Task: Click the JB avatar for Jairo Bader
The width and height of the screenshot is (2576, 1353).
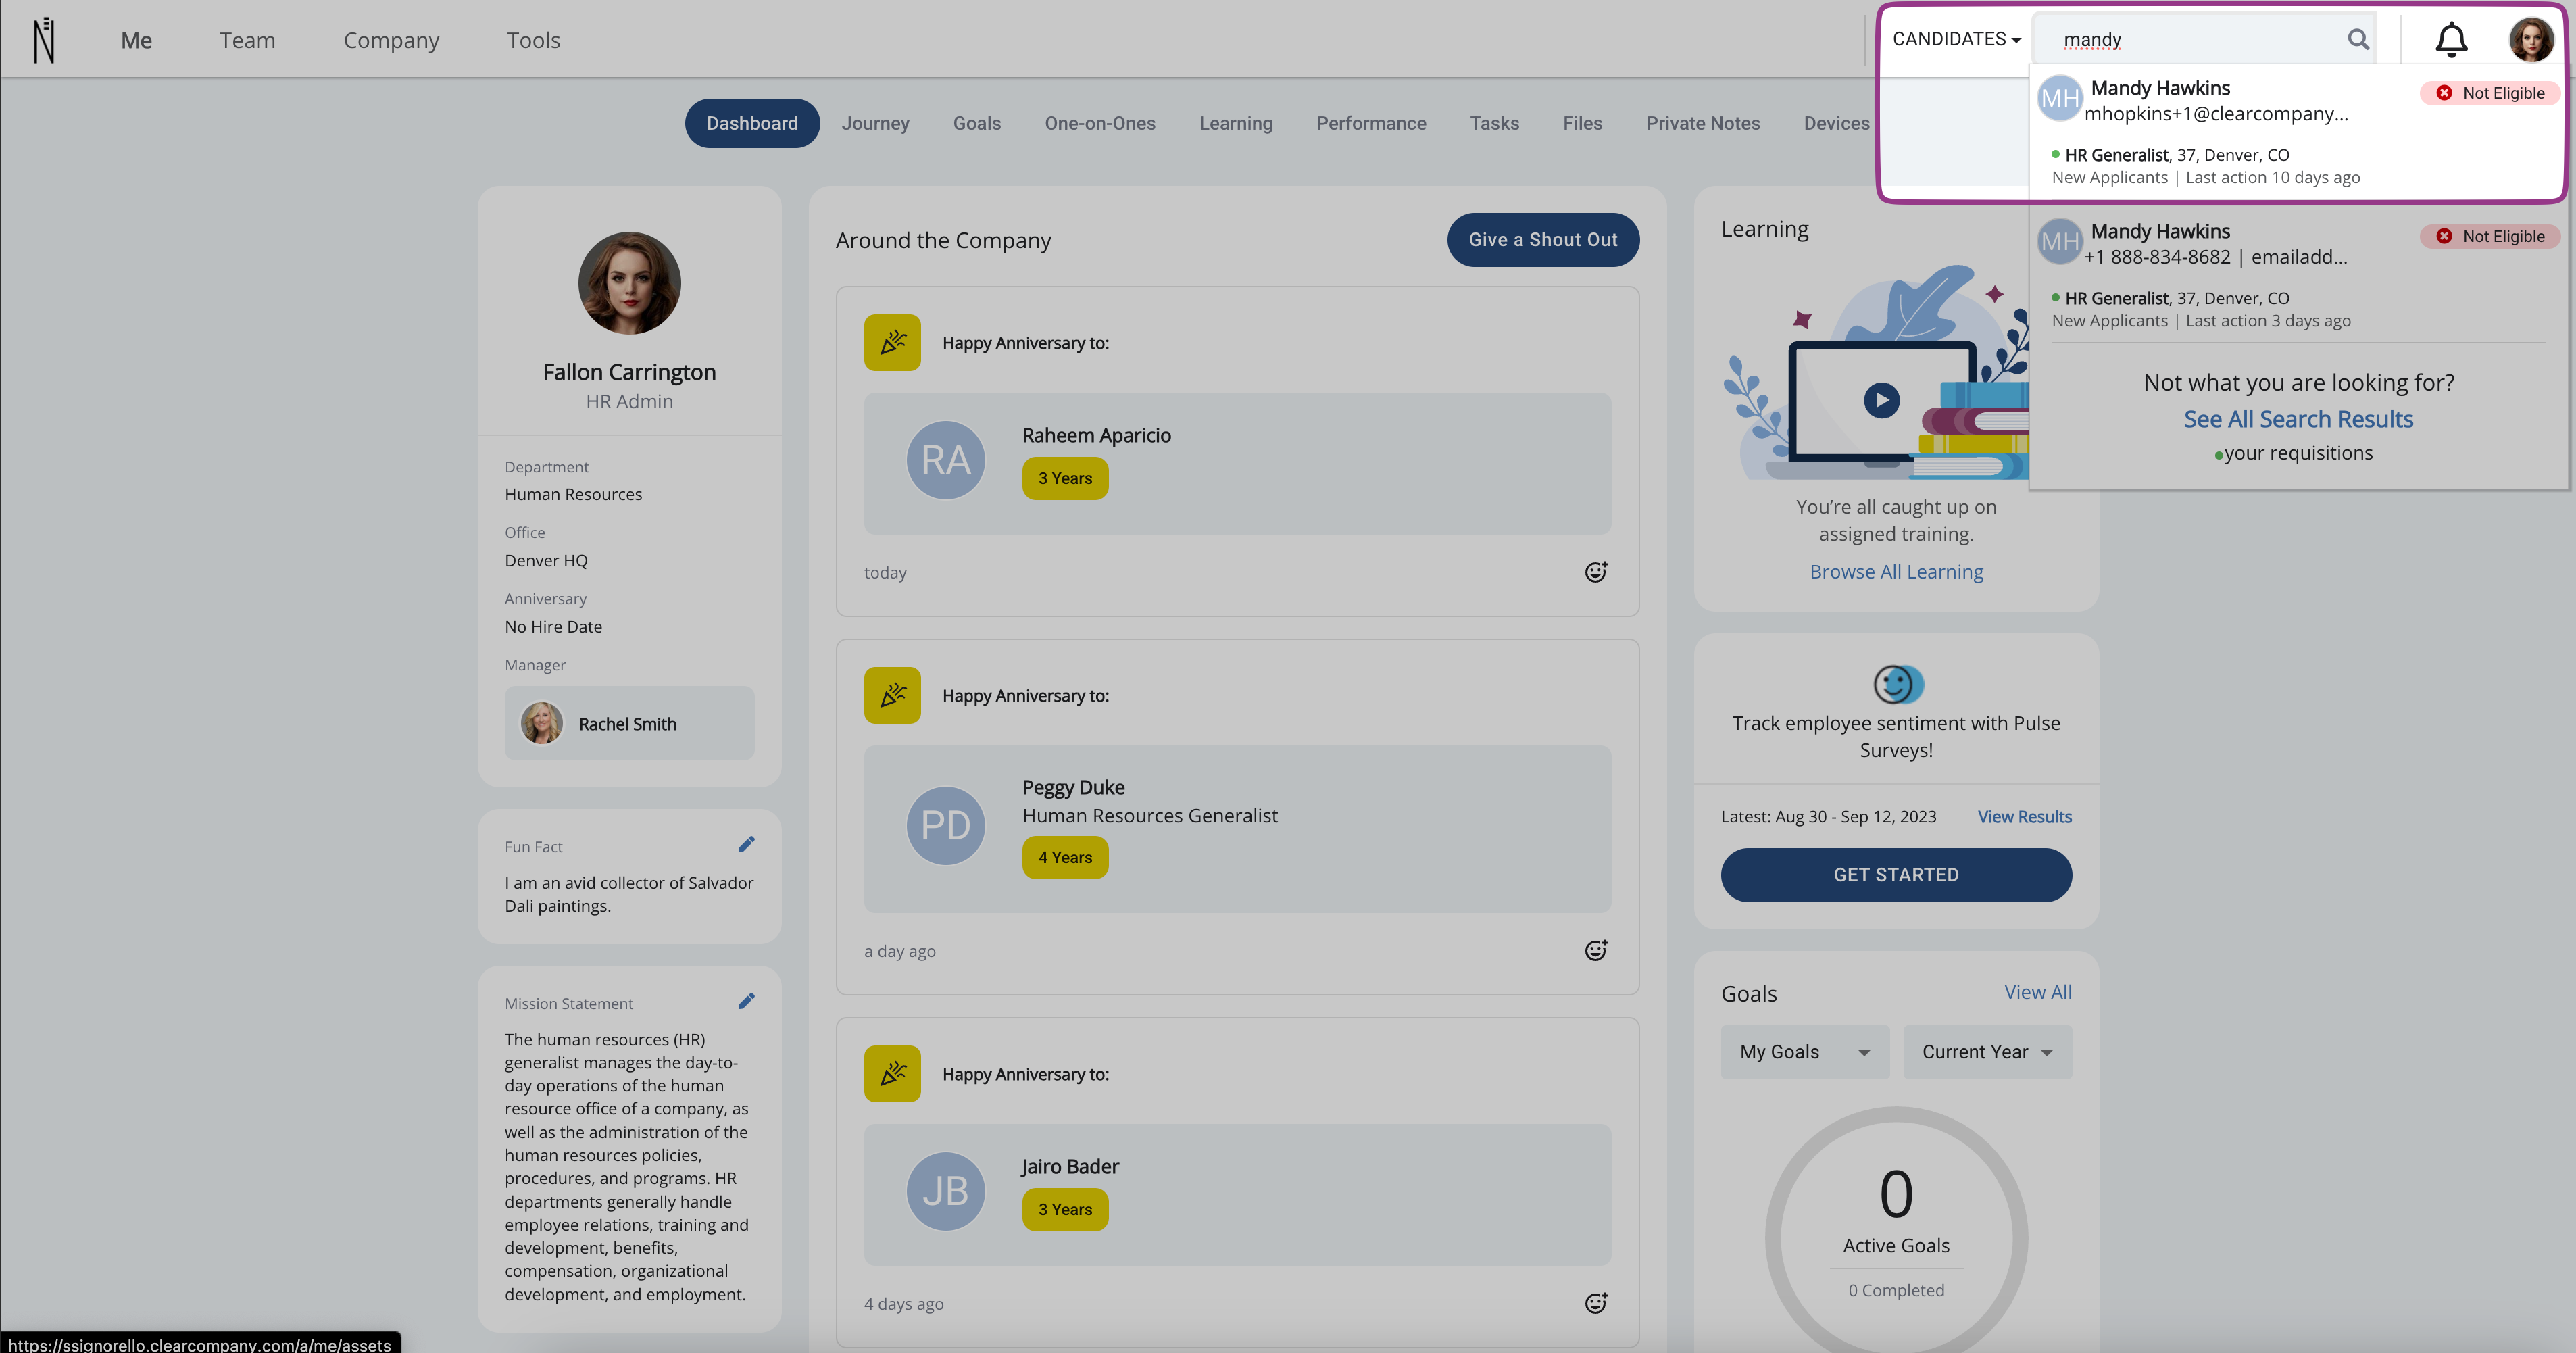Action: [x=945, y=1191]
